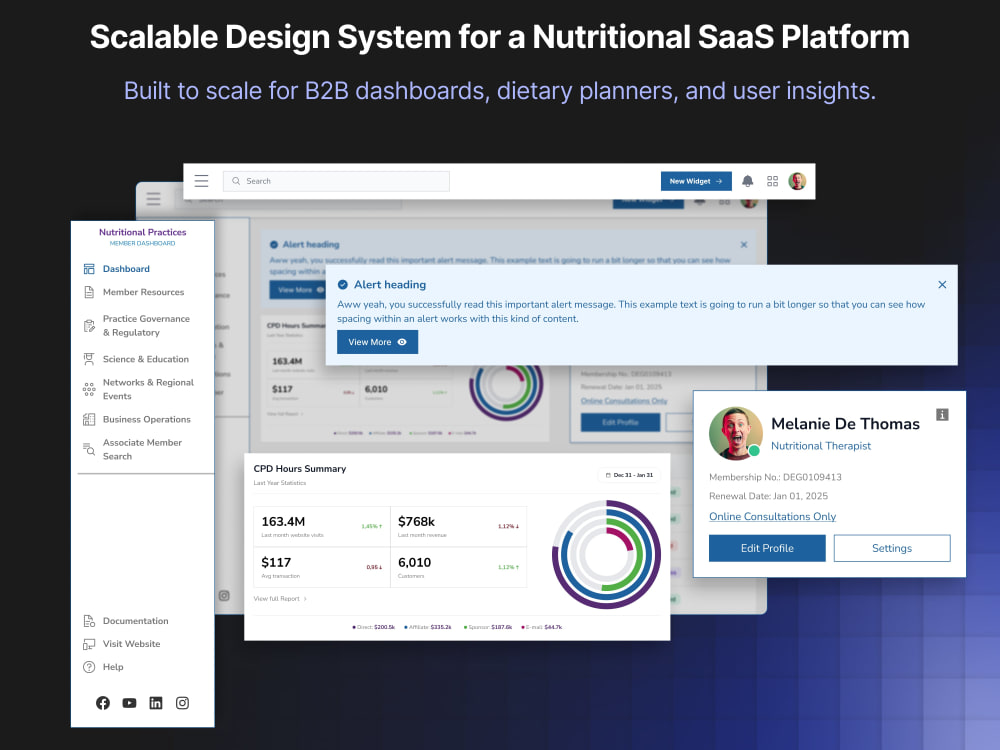Open the YouTube social icon
Image resolution: width=1000 pixels, height=750 pixels.
[x=129, y=703]
